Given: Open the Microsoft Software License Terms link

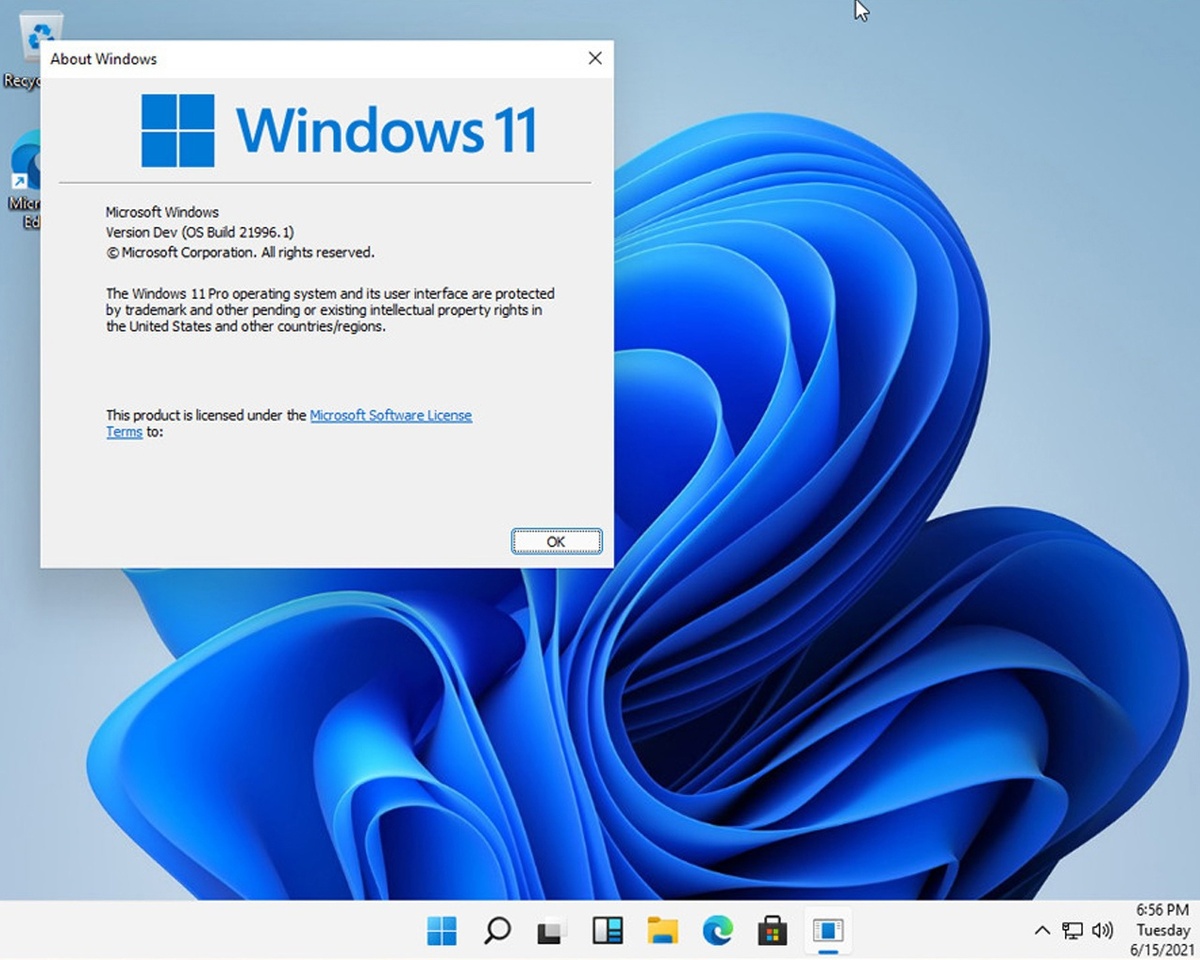Looking at the screenshot, I should [391, 415].
